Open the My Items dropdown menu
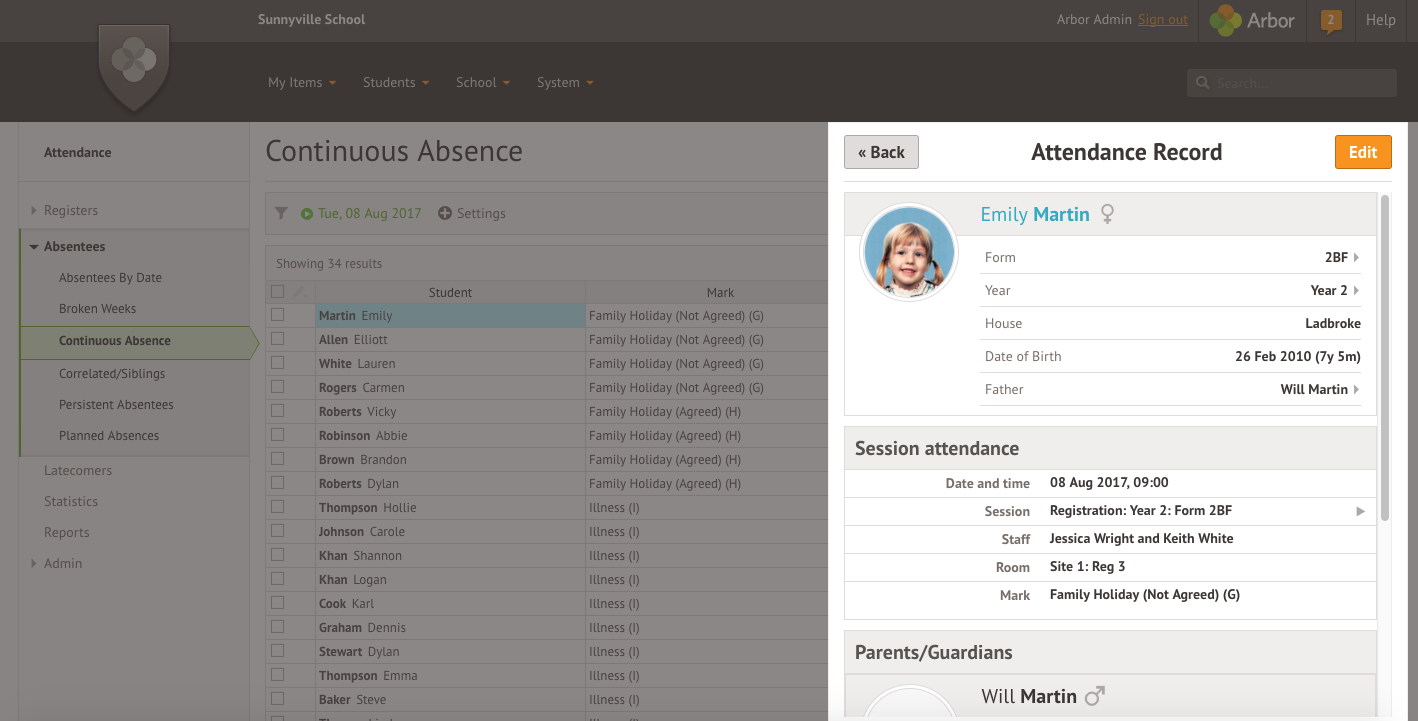This screenshot has width=1418, height=721. click(x=301, y=82)
